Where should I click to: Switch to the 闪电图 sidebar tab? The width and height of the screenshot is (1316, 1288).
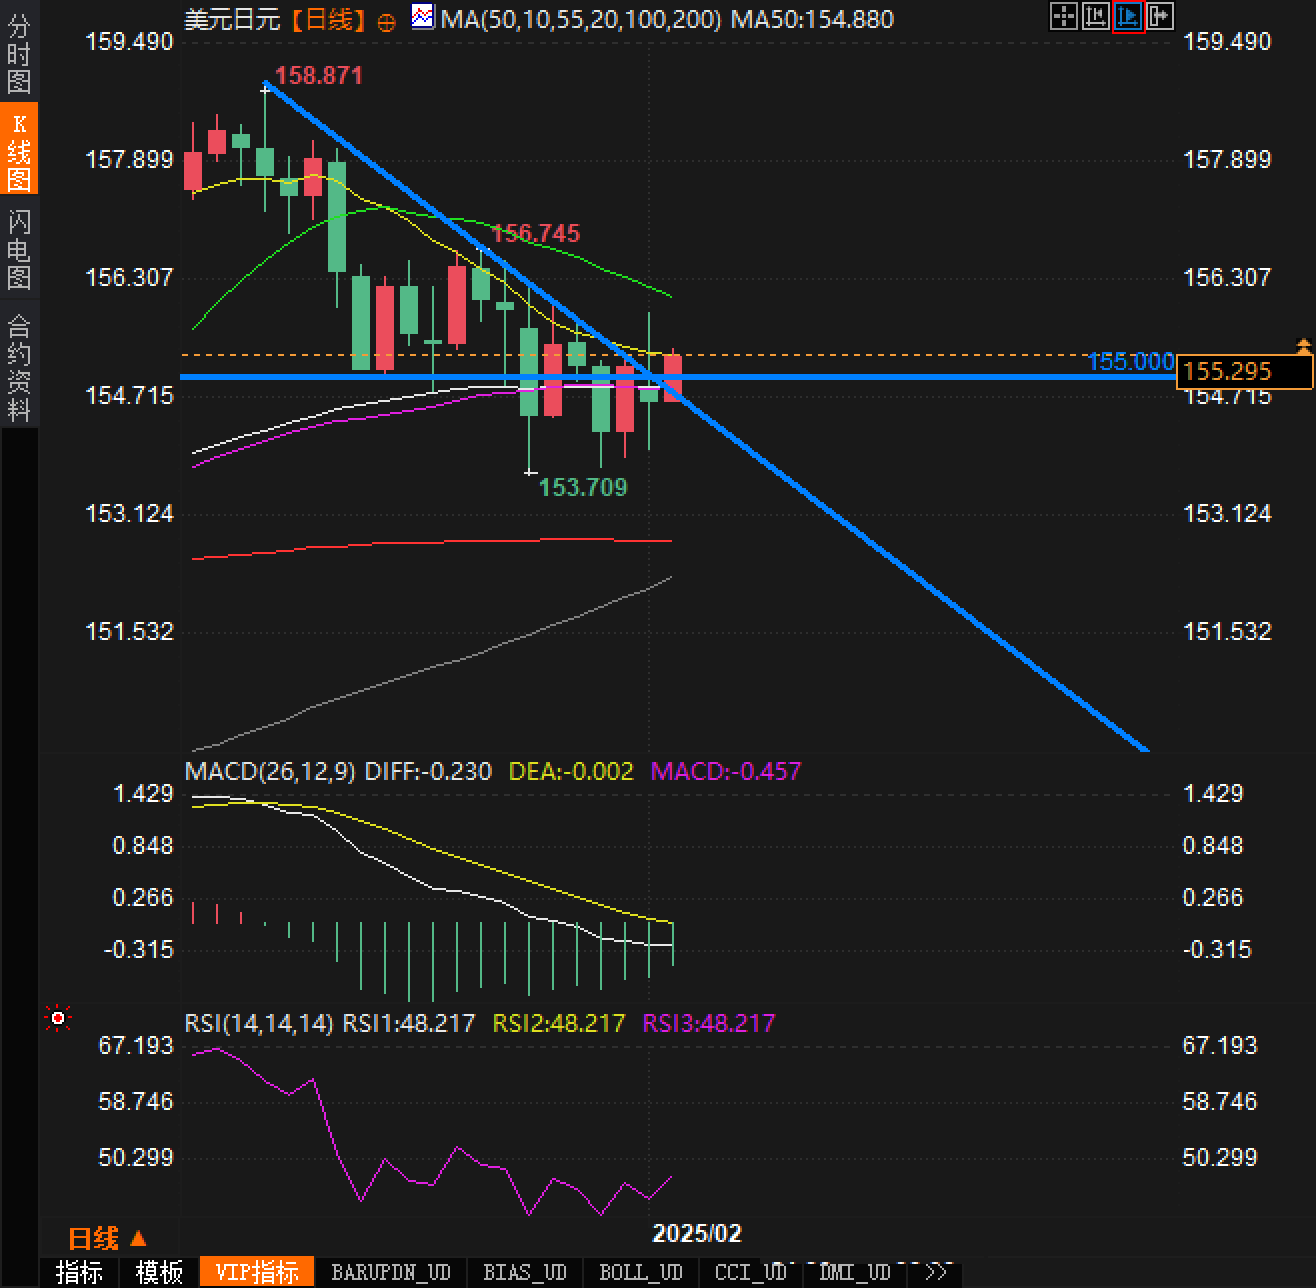[x=19, y=248]
